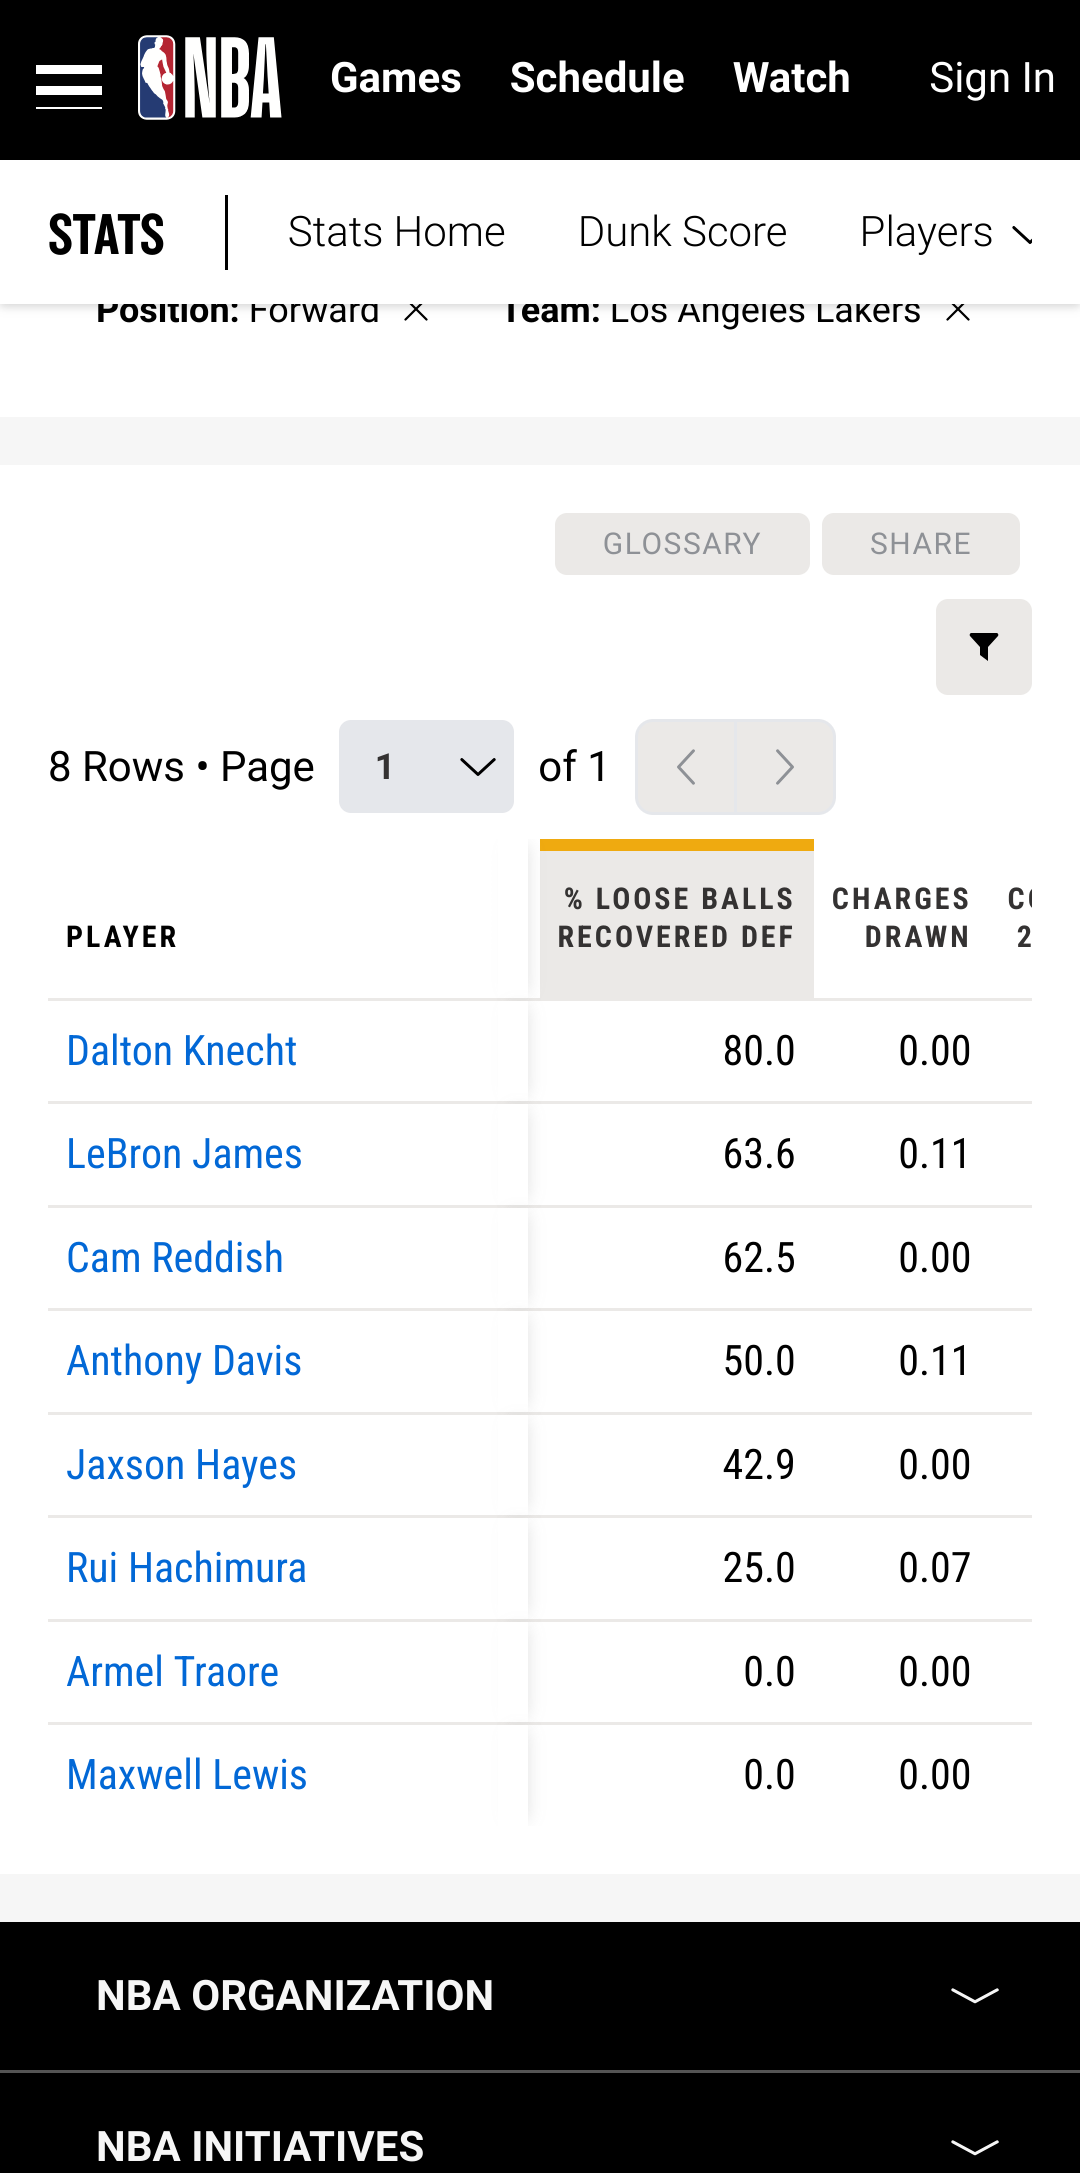Sort by % Loose Balls Recovered Def
Image resolution: width=1080 pixels, height=2173 pixels.
[x=677, y=918]
